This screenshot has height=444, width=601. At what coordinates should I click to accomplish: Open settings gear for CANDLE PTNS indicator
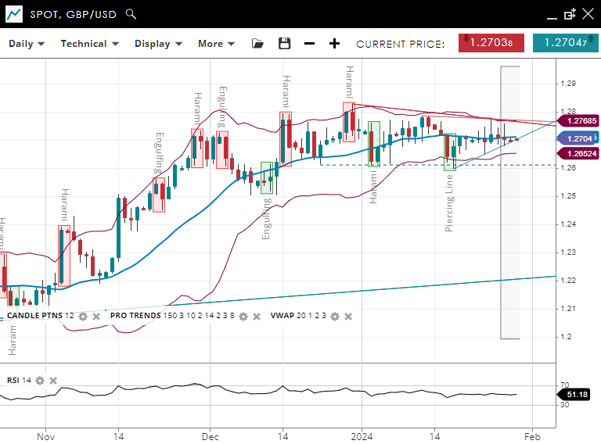pos(83,316)
